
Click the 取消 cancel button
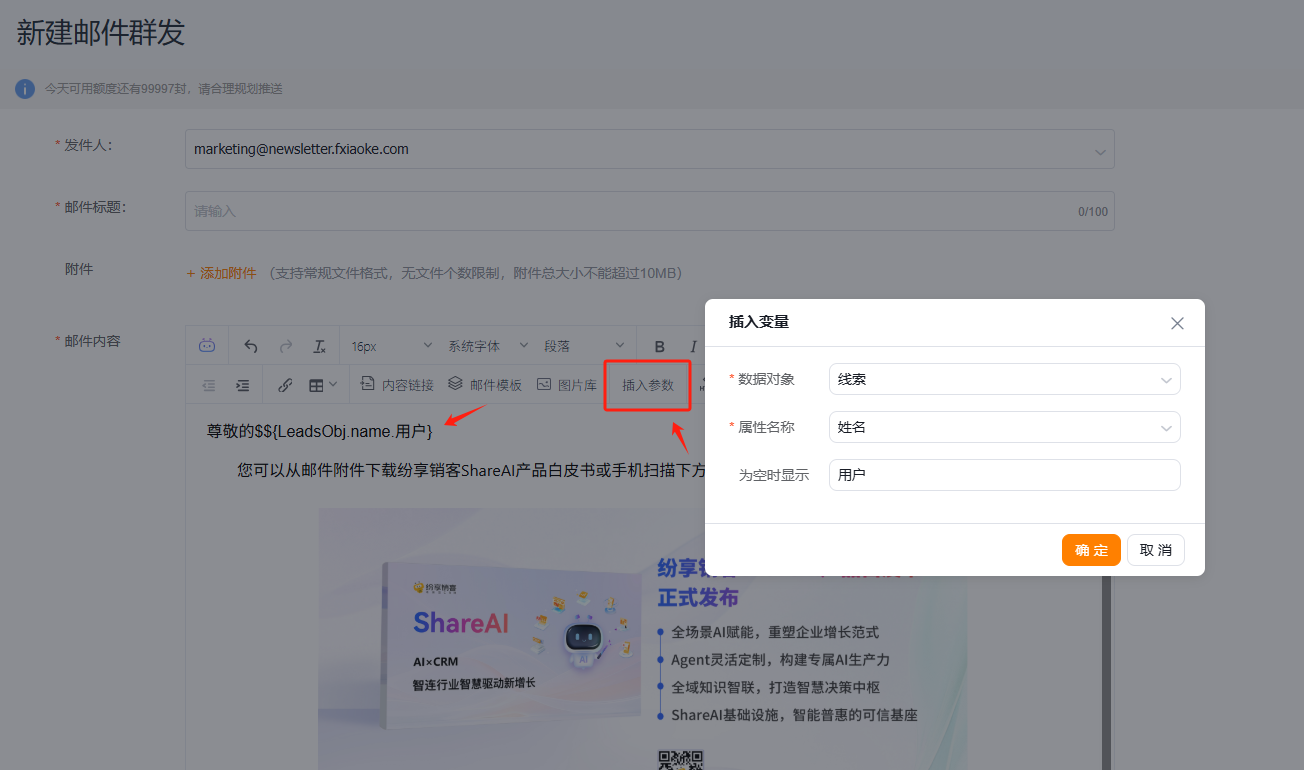pyautogui.click(x=1155, y=550)
